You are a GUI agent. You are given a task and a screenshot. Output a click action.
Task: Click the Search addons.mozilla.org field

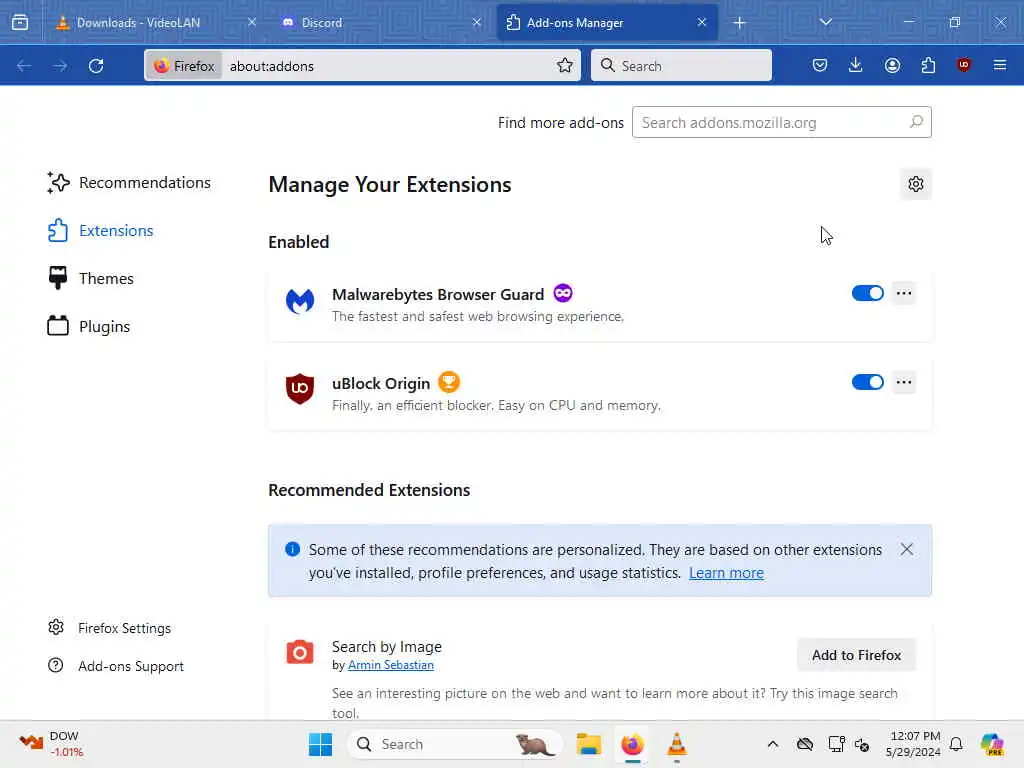tap(781, 122)
